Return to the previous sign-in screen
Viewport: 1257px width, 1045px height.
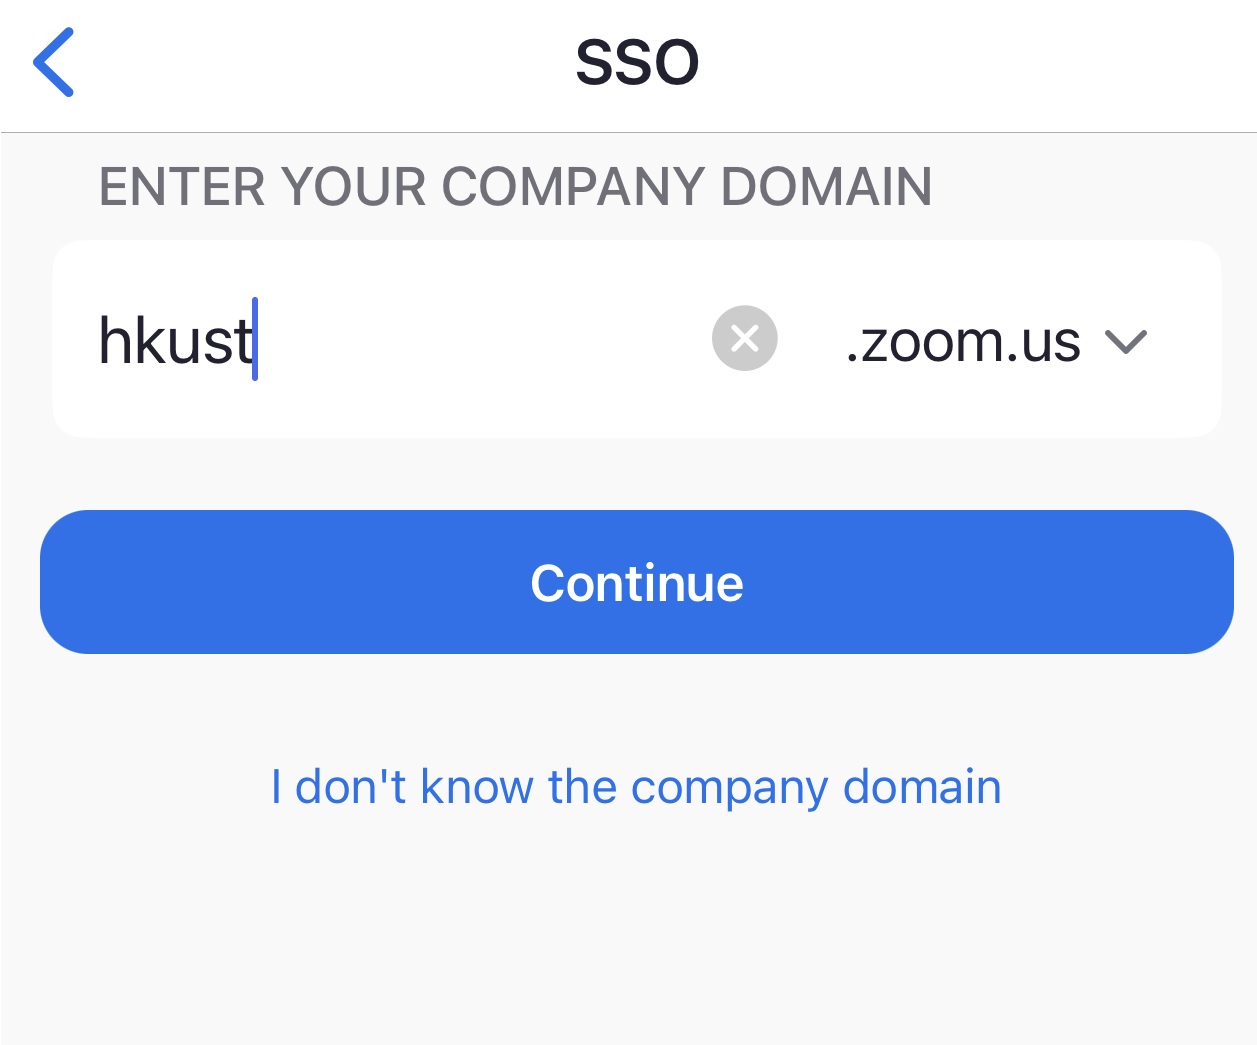pos(54,62)
